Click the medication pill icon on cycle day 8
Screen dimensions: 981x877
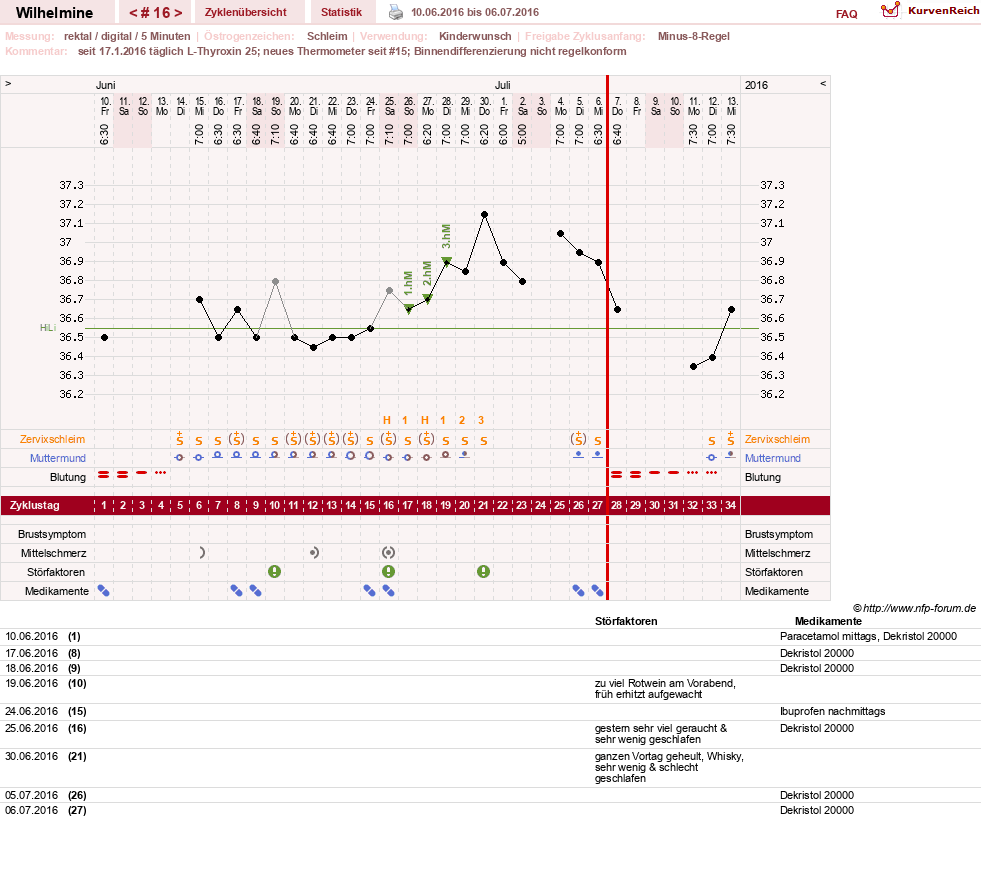click(236, 591)
